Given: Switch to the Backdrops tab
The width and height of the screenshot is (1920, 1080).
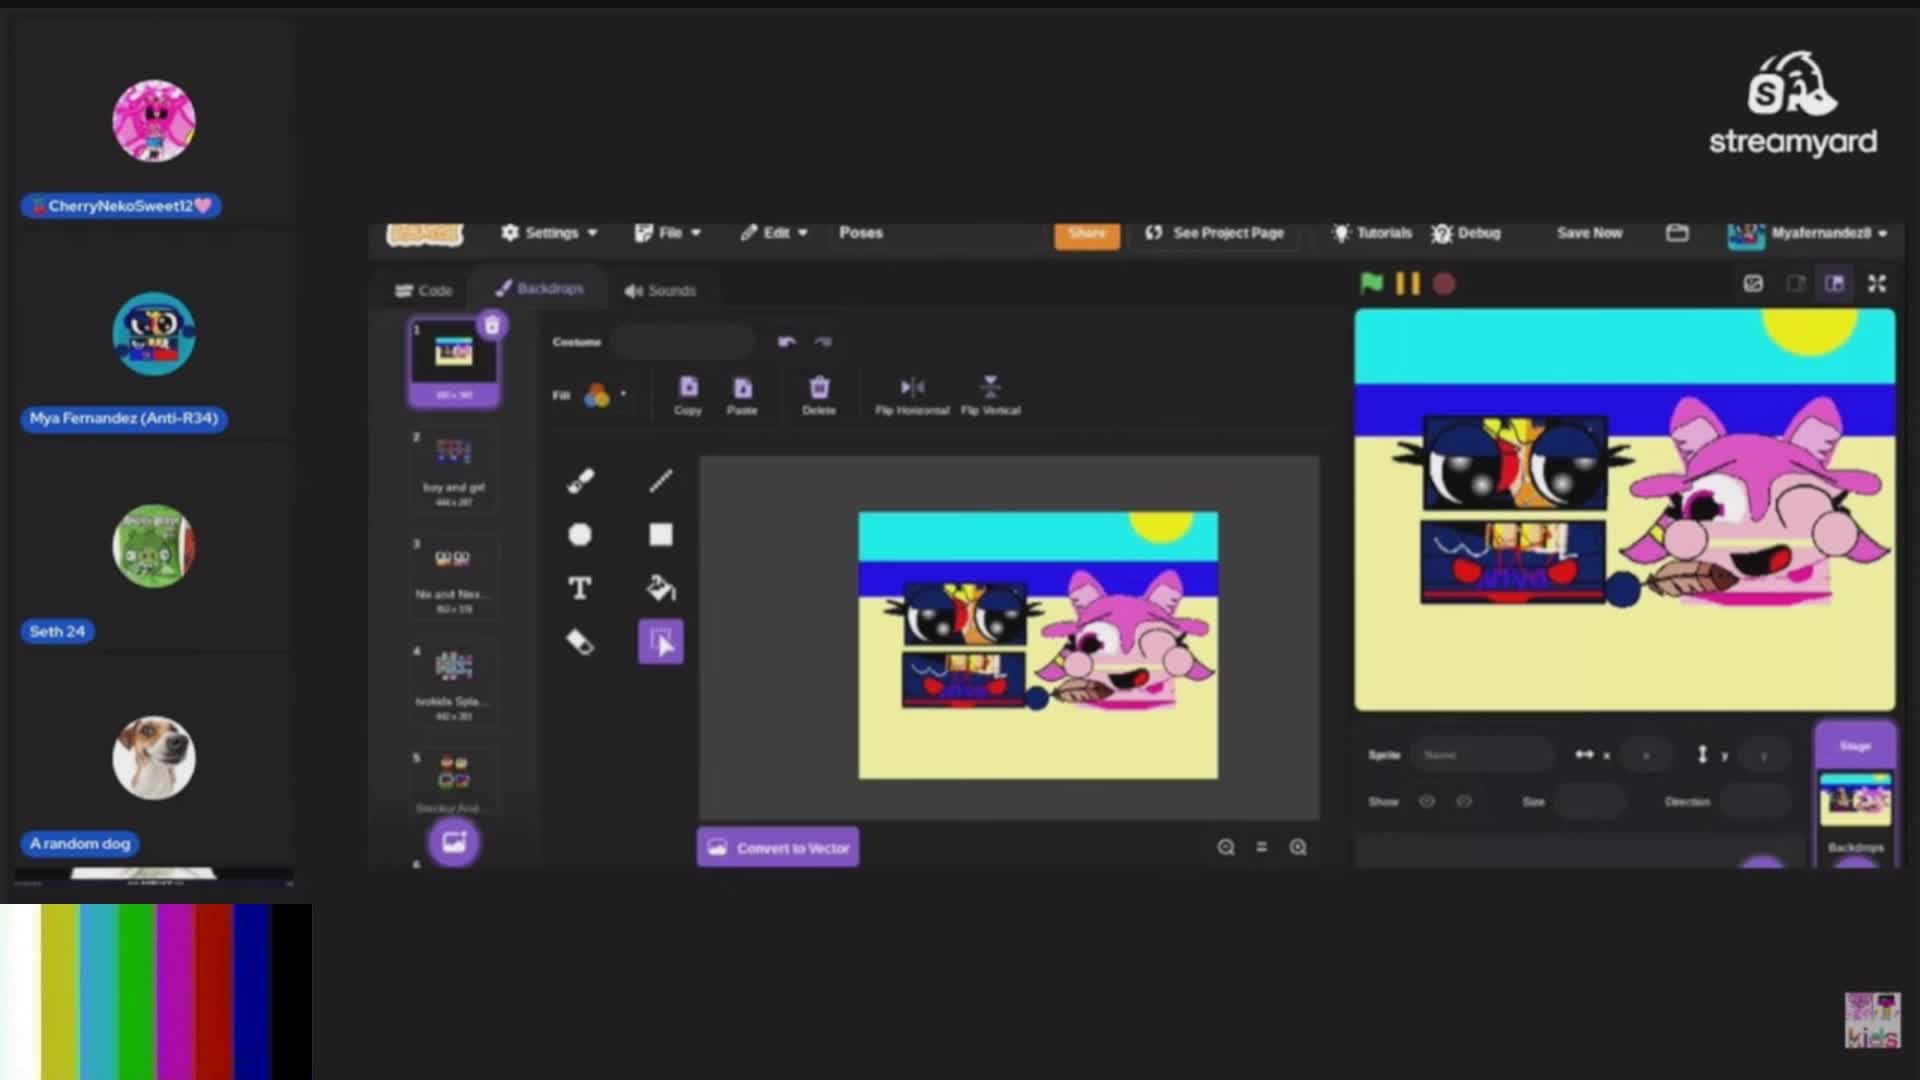Looking at the screenshot, I should [539, 289].
